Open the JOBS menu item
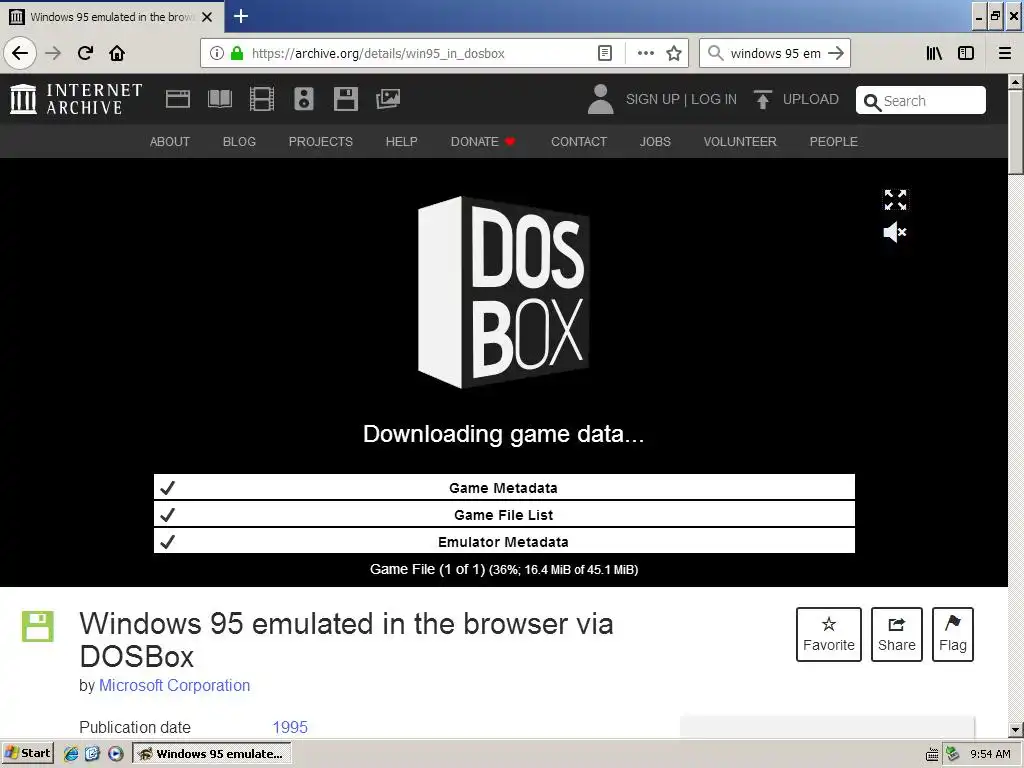The image size is (1024, 768). pyautogui.click(x=655, y=142)
